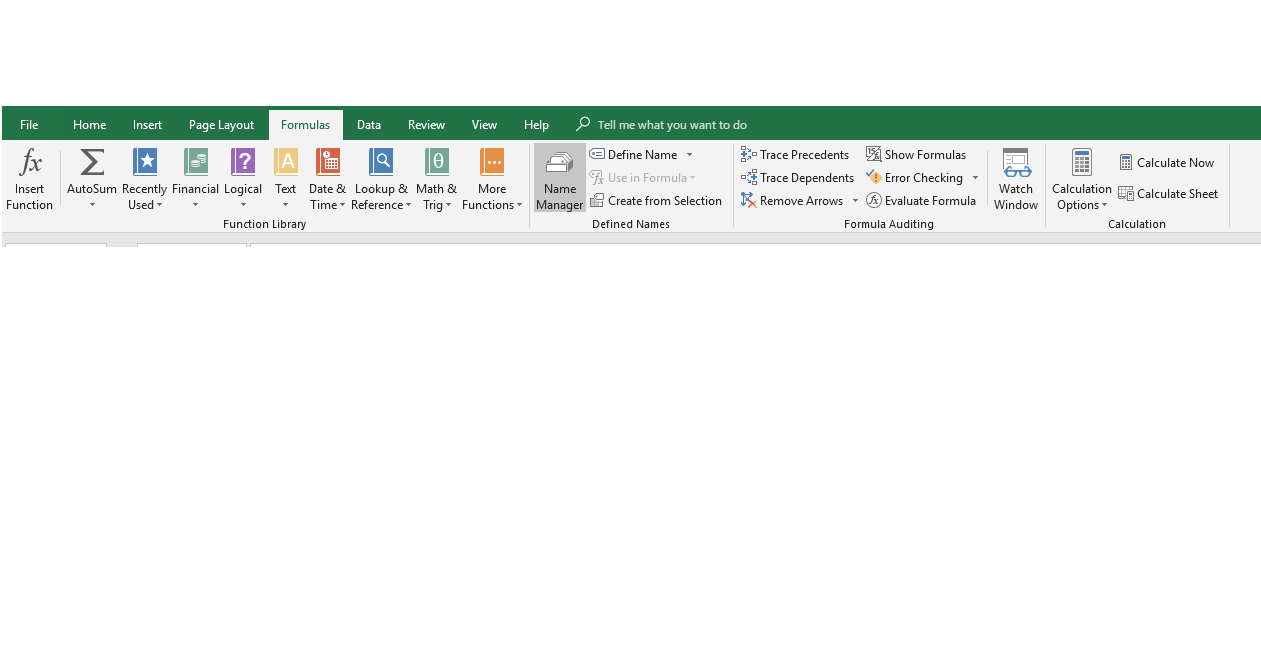Open the Calculation Options dropdown
This screenshot has width=1261, height=648.
point(1081,178)
